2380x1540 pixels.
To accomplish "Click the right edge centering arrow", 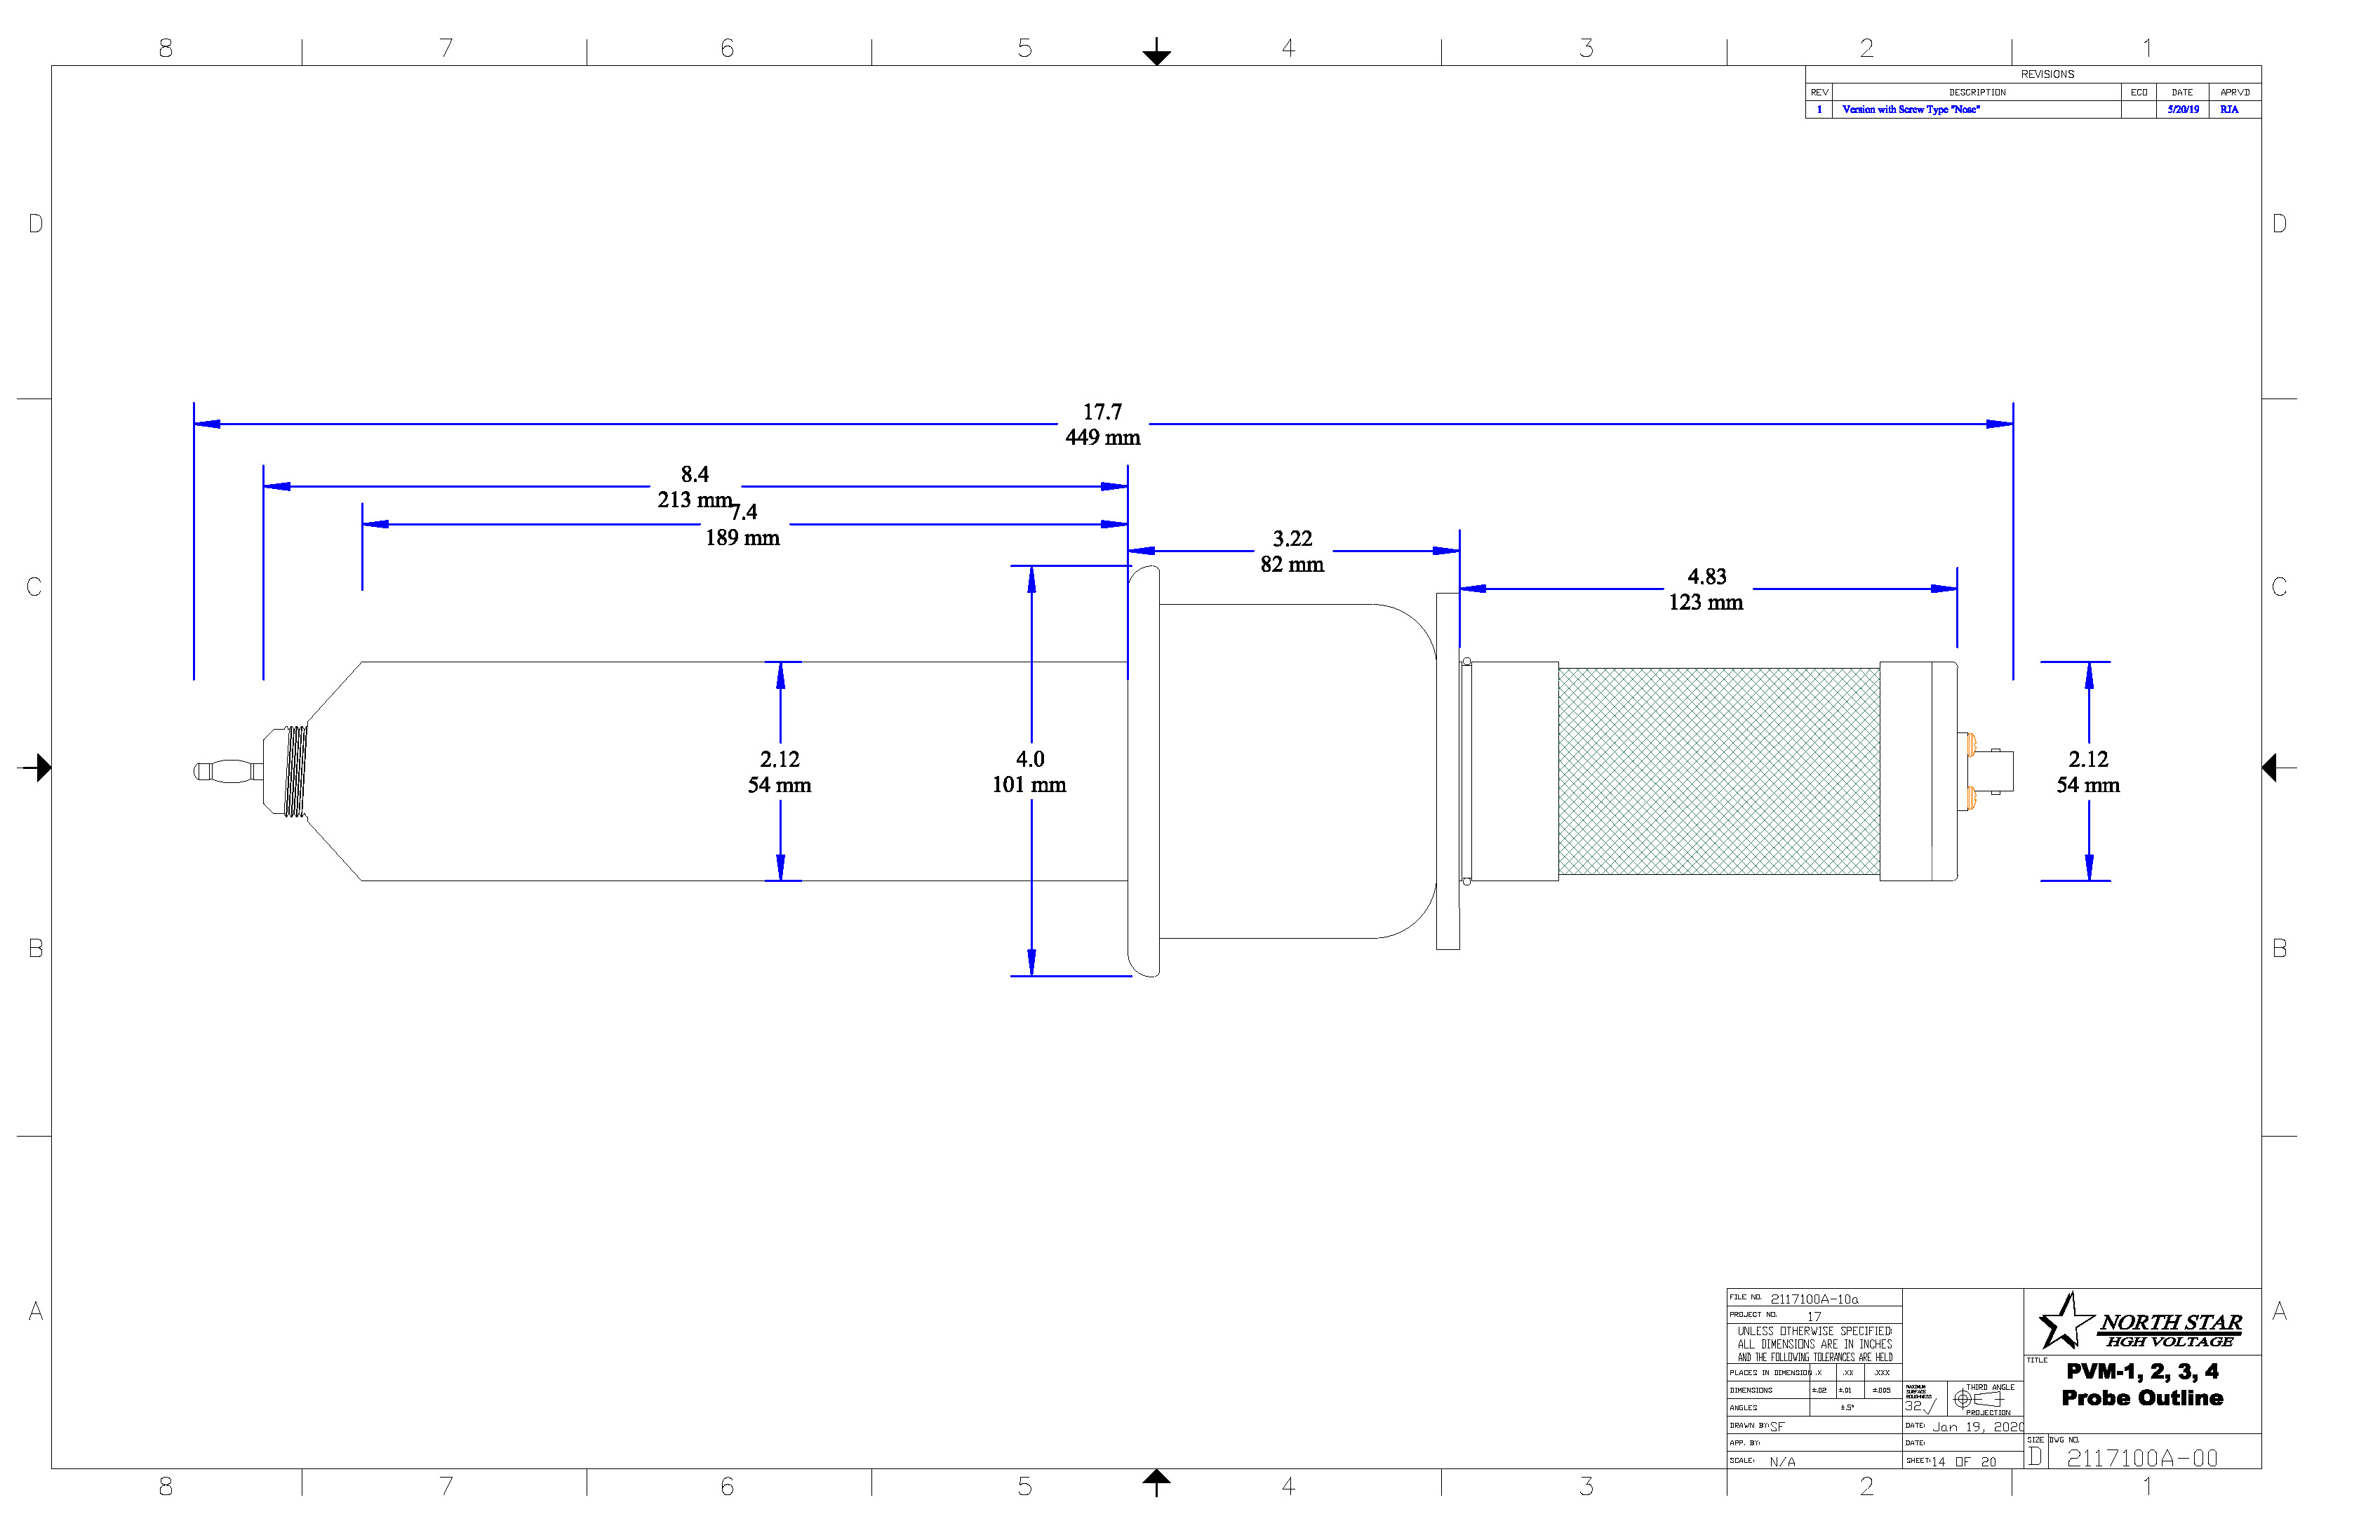I will (x=2271, y=768).
